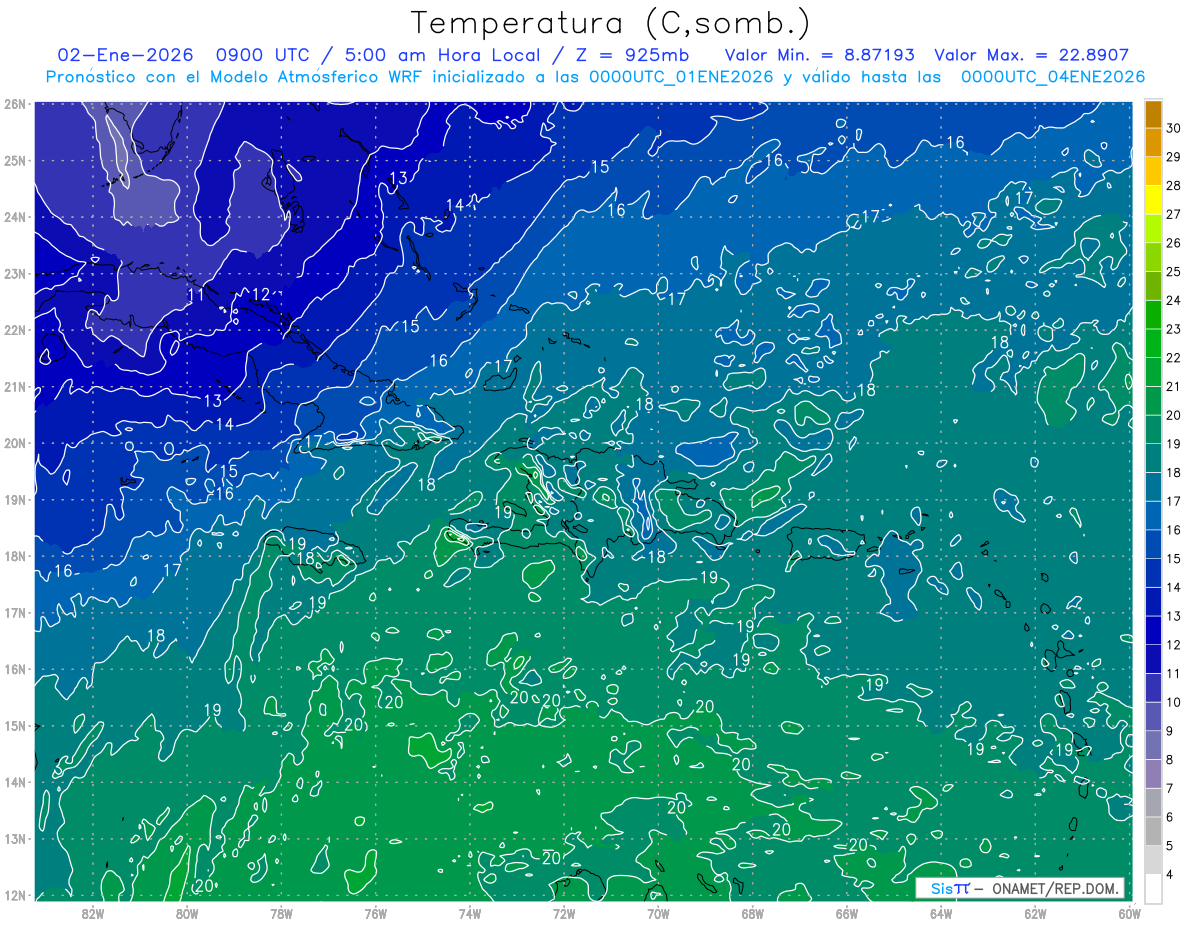
Task: Pick the yellow swatch between legend 27 and 28
Action: point(1154,200)
